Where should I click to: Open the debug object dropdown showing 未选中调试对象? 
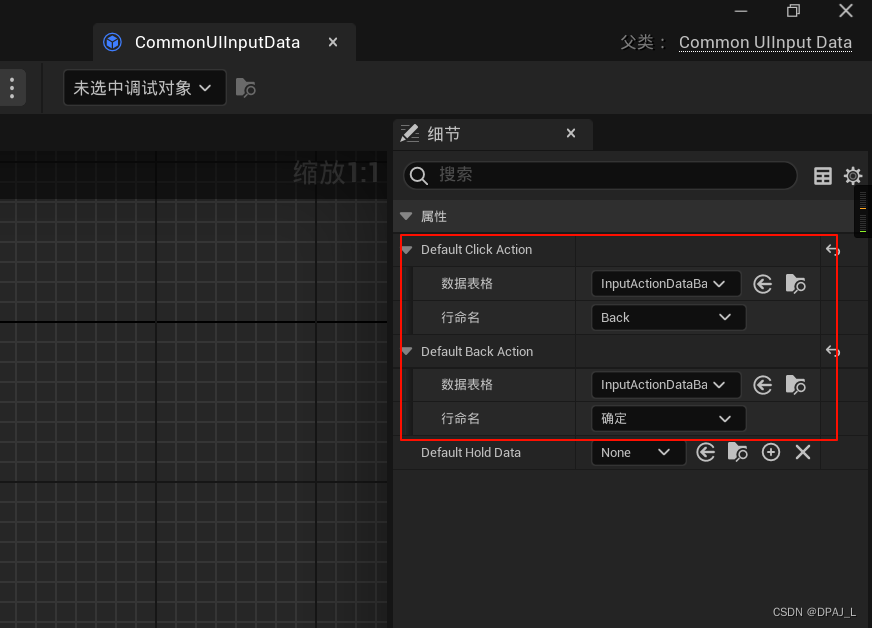coord(144,87)
